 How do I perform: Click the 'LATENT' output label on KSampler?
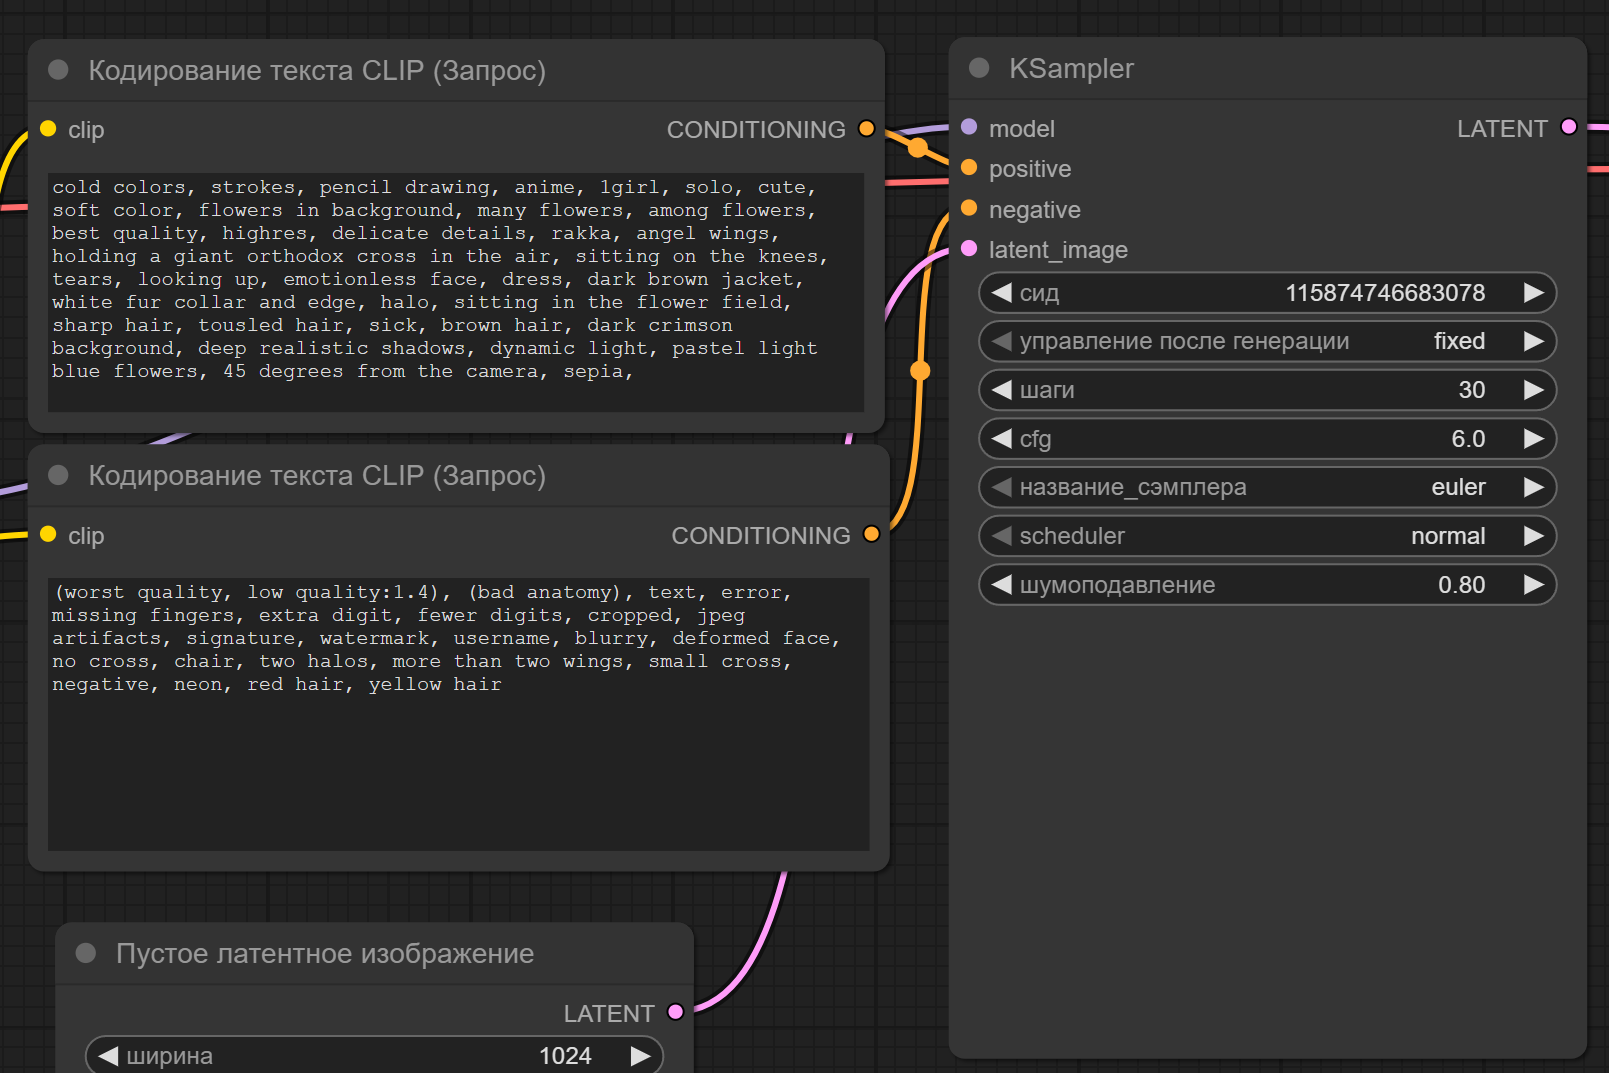tap(1501, 129)
